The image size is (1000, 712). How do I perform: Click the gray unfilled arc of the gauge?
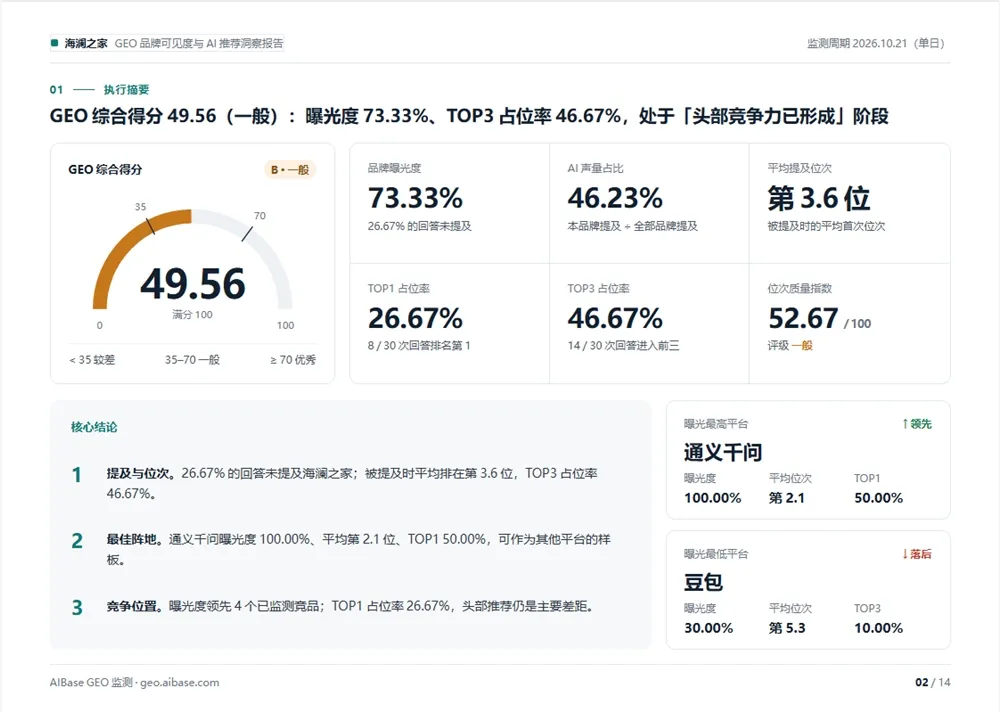pyautogui.click(x=265, y=252)
